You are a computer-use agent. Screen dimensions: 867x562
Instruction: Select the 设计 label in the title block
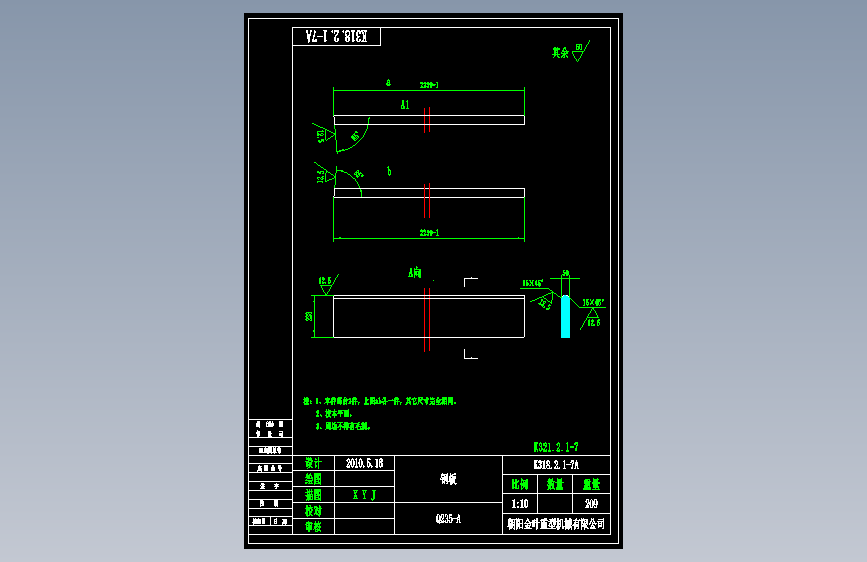click(x=314, y=464)
